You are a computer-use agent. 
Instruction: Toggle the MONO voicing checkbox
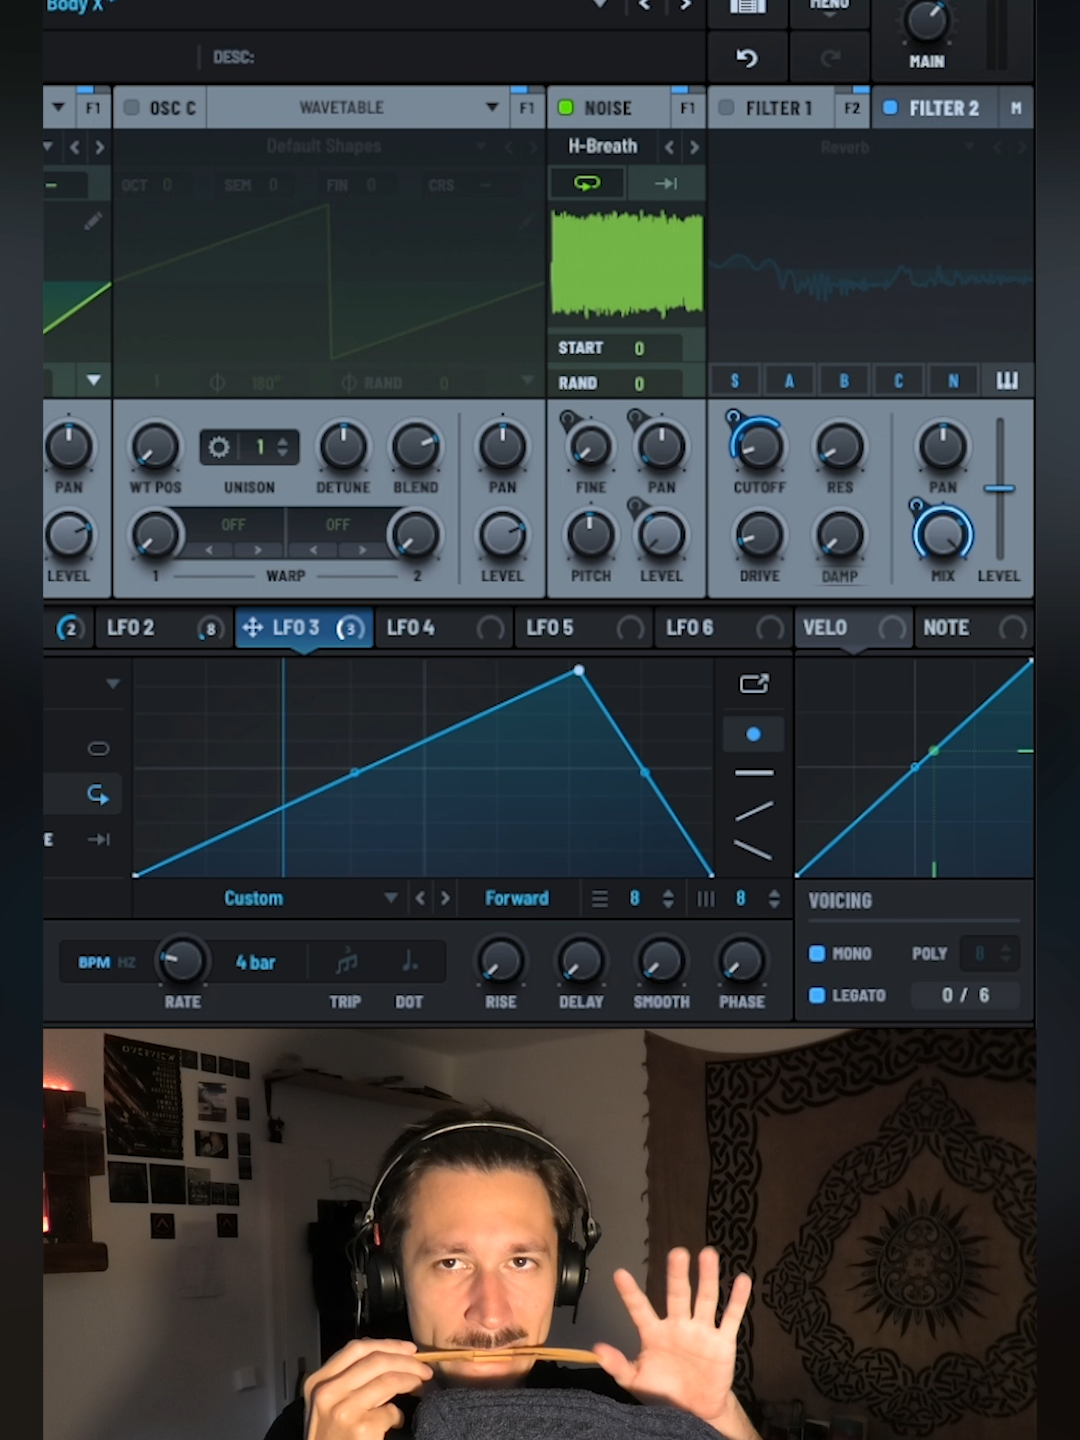[x=816, y=953]
